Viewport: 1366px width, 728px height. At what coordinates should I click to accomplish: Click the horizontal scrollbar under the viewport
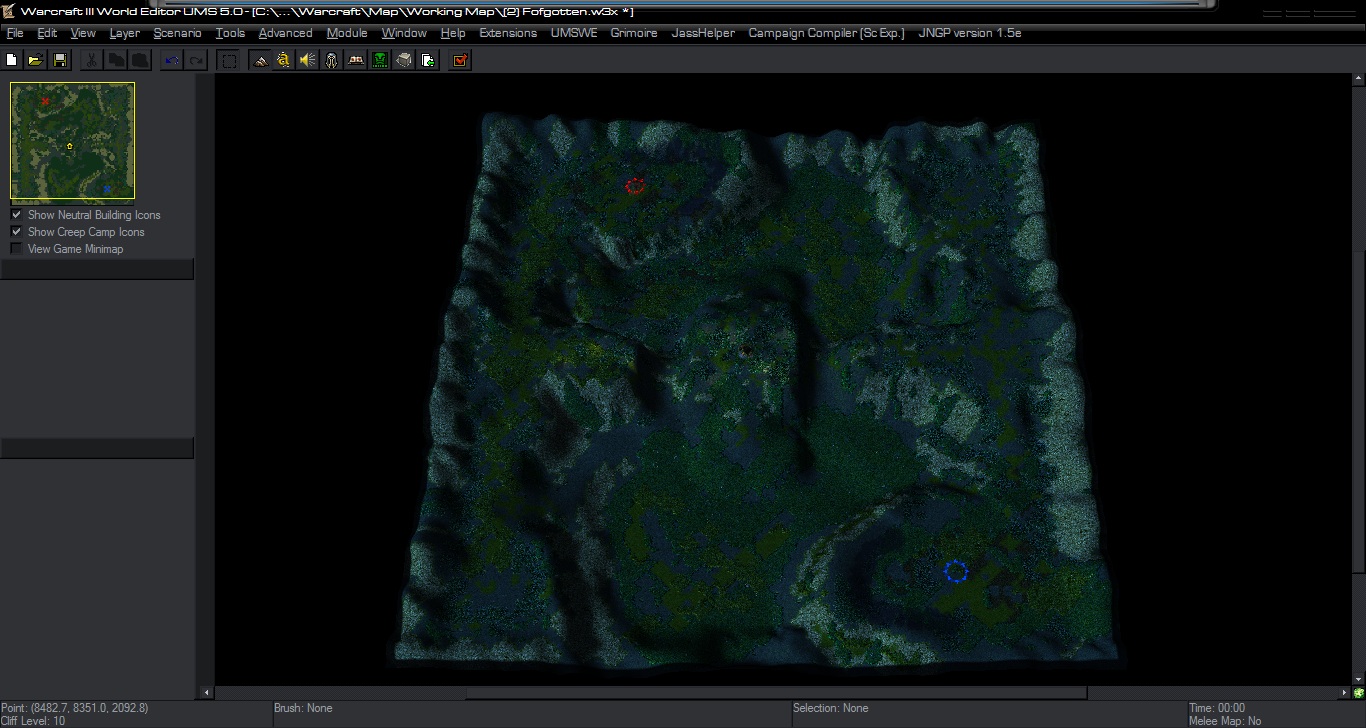click(776, 692)
